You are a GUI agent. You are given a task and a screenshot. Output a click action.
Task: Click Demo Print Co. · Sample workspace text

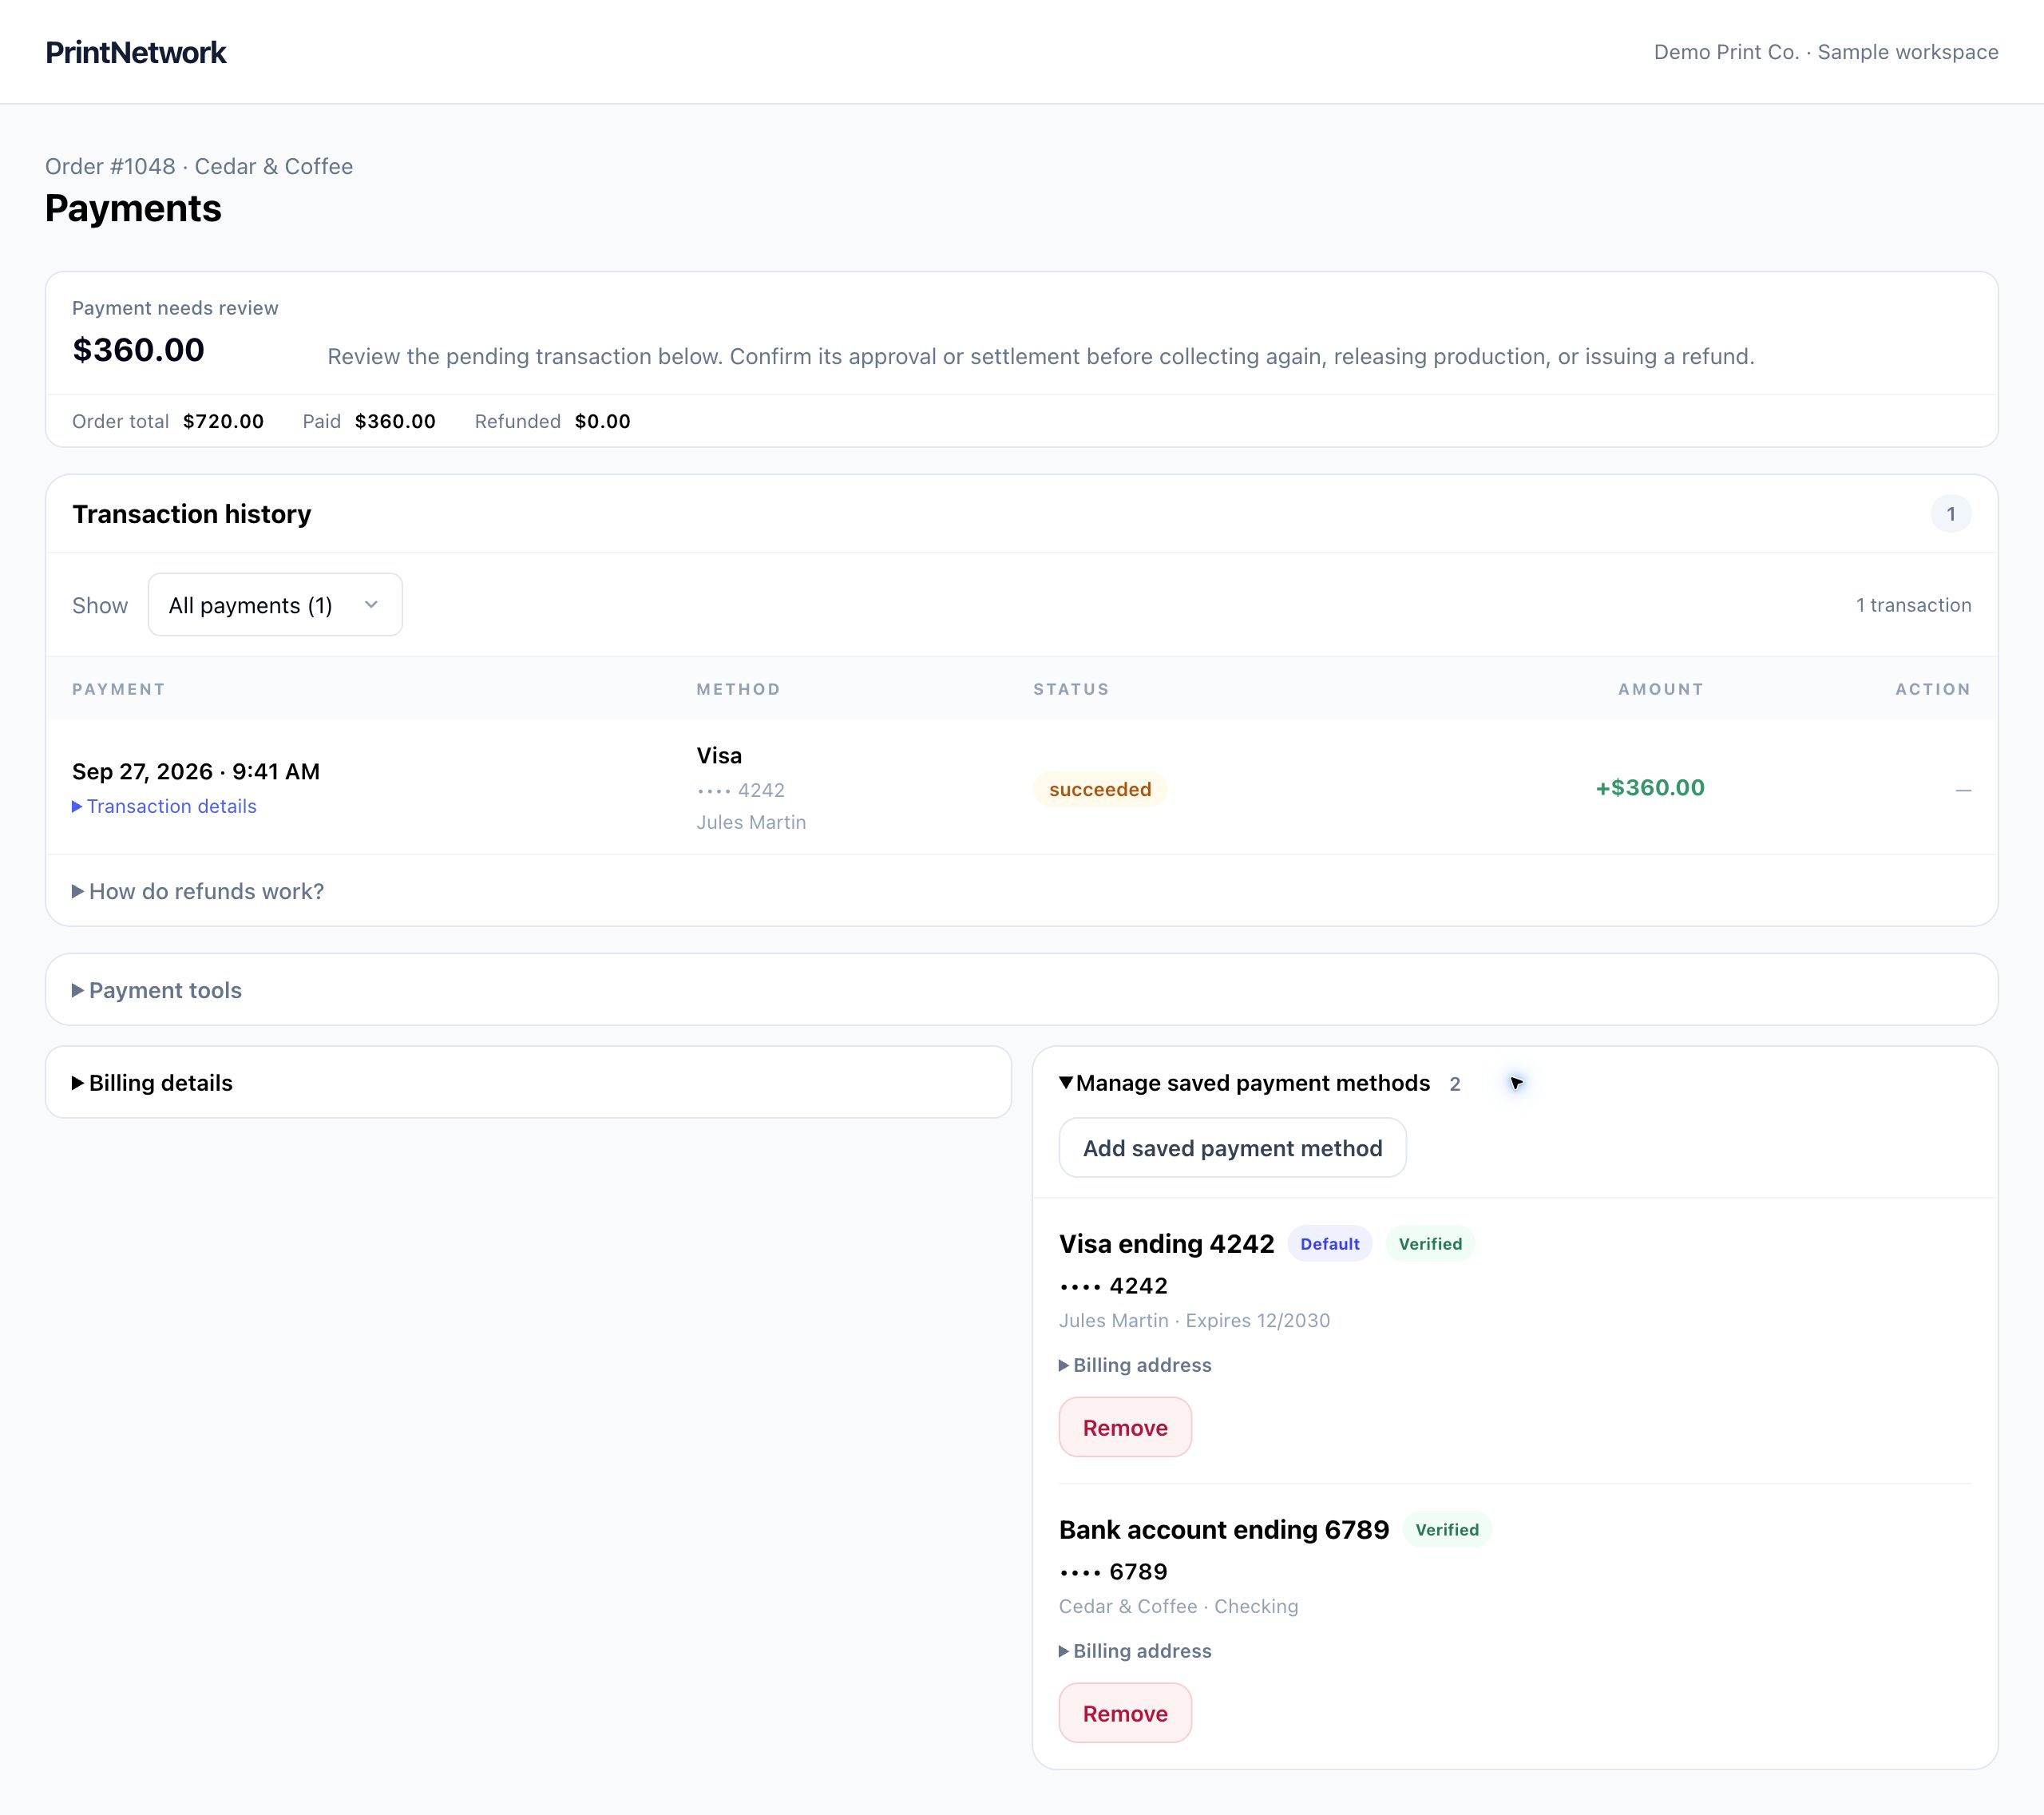[x=1826, y=52]
